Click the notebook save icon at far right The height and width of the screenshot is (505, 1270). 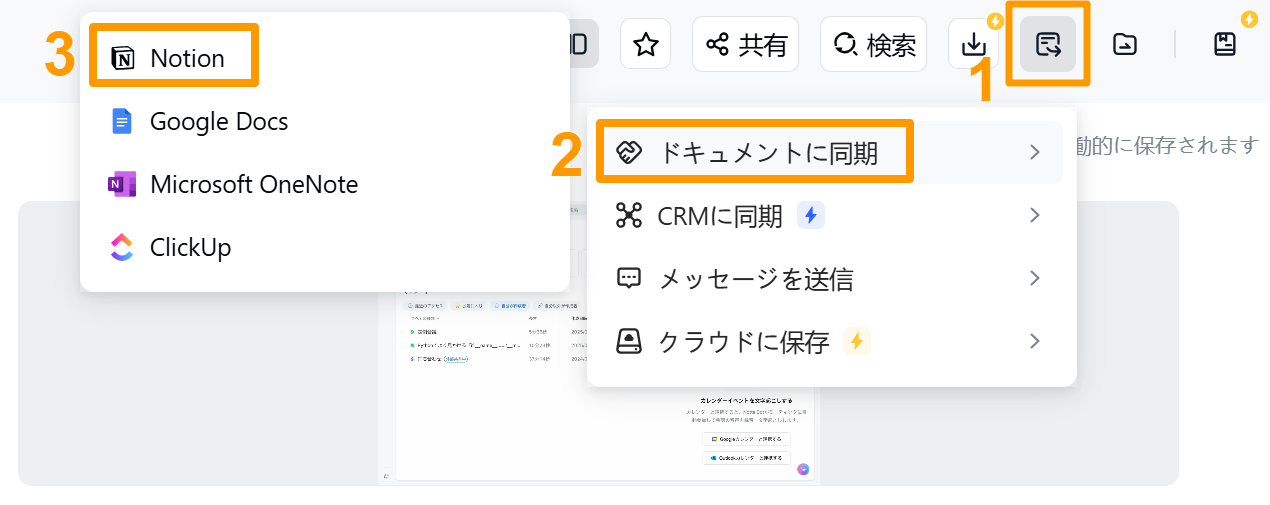click(x=1225, y=44)
